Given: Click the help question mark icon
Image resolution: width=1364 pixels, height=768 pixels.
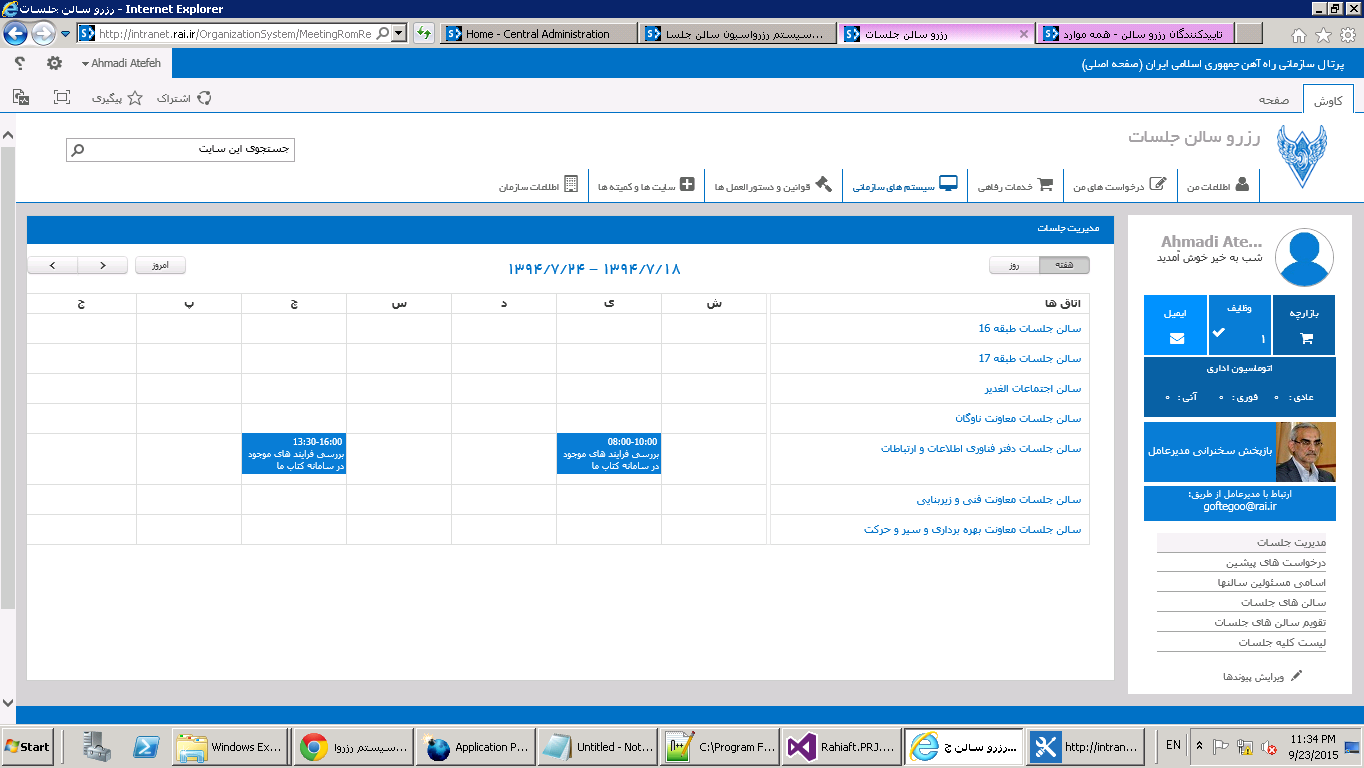Looking at the screenshot, I should 20,63.
